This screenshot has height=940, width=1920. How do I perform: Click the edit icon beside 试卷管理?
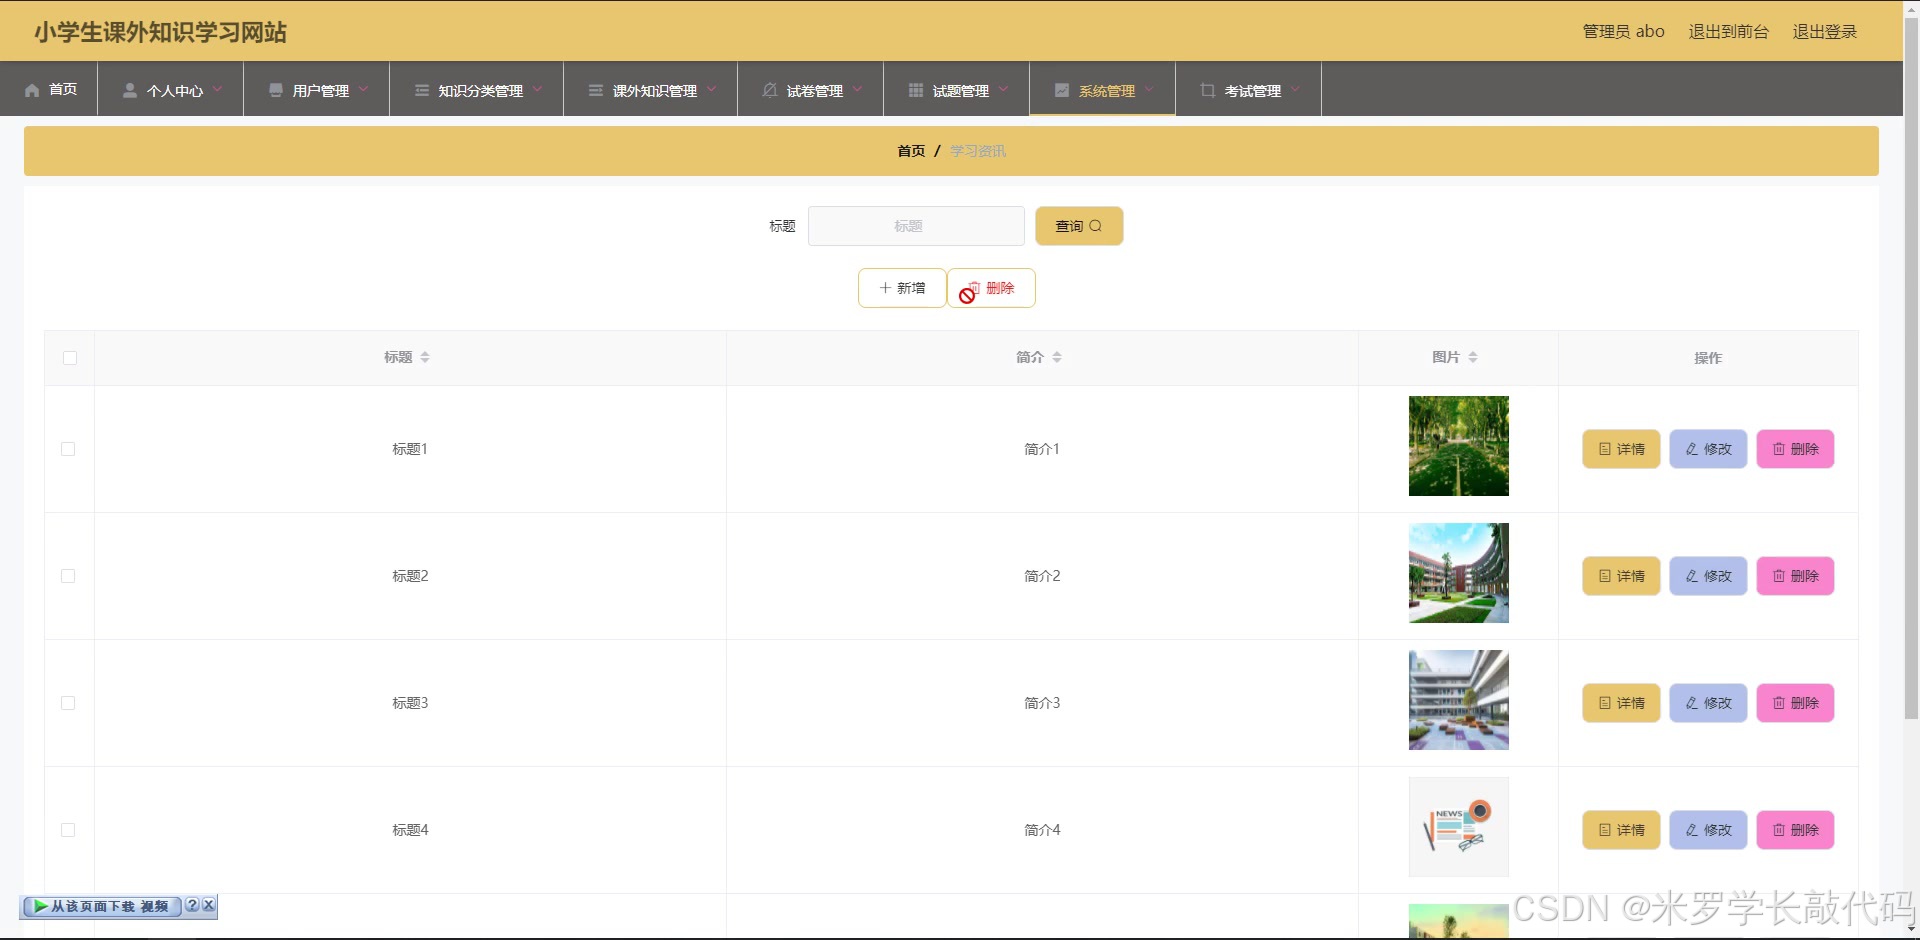(x=770, y=90)
